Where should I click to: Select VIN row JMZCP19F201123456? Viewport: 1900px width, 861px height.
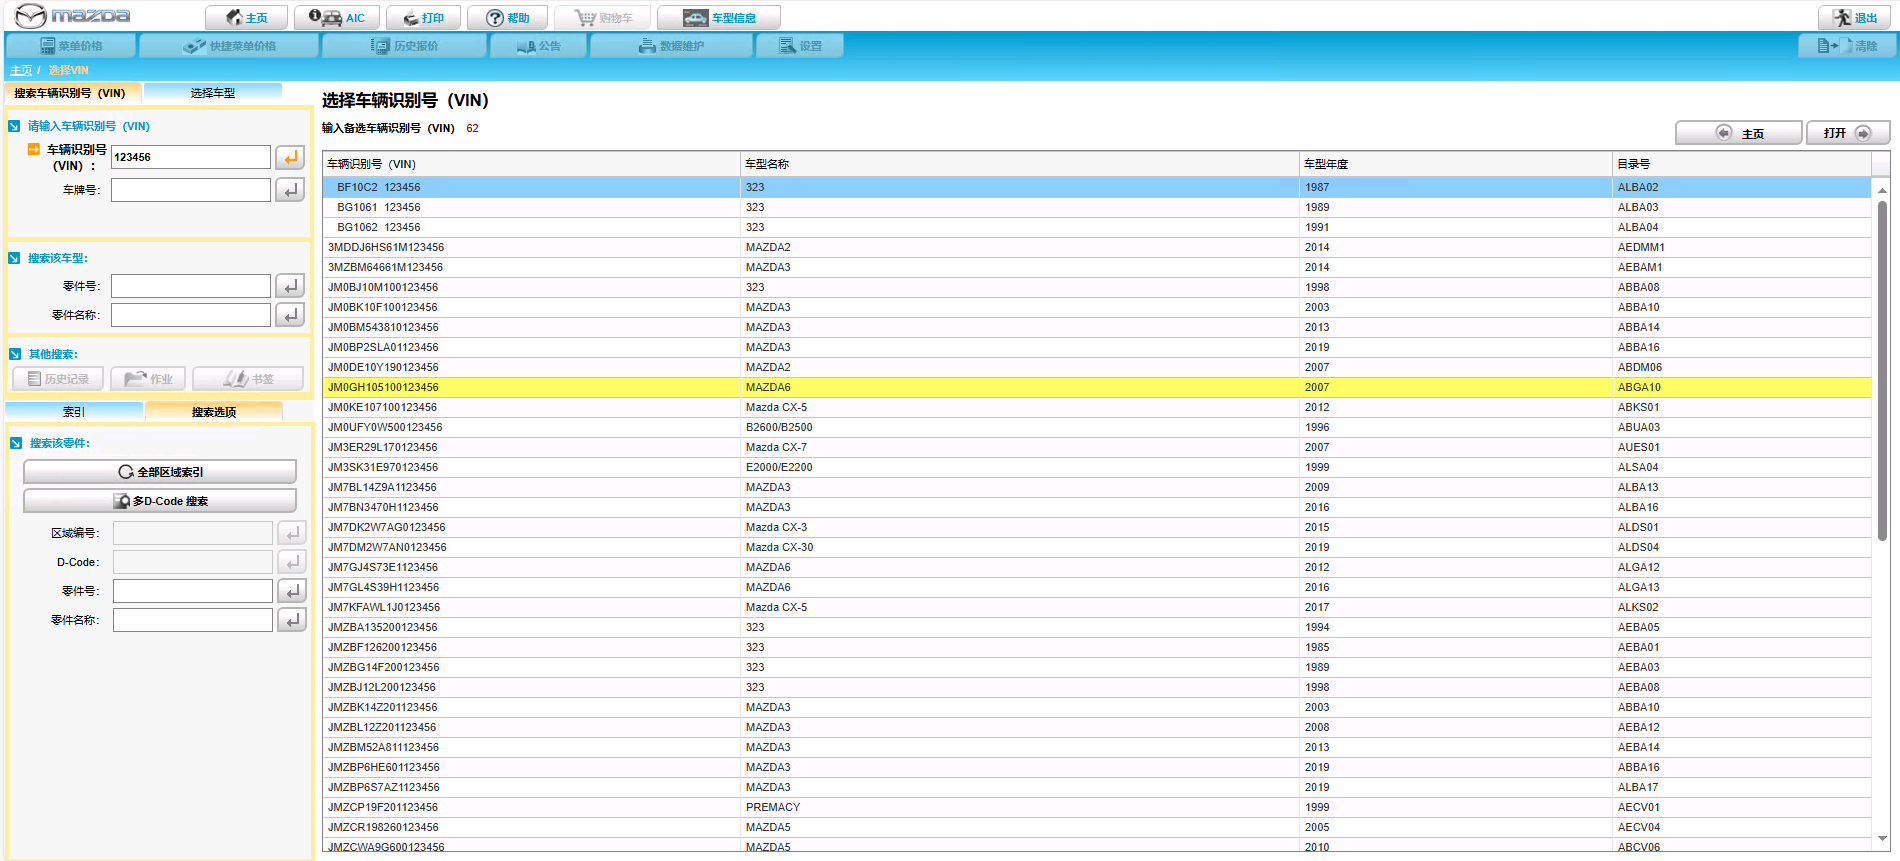pos(1097,807)
